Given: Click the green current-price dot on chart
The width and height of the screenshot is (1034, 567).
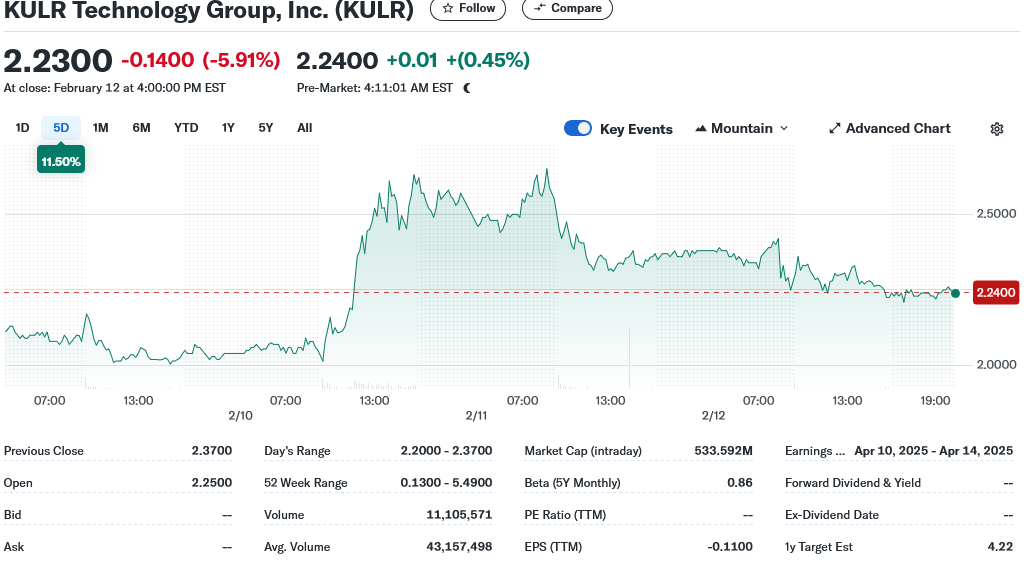Looking at the screenshot, I should click(956, 293).
